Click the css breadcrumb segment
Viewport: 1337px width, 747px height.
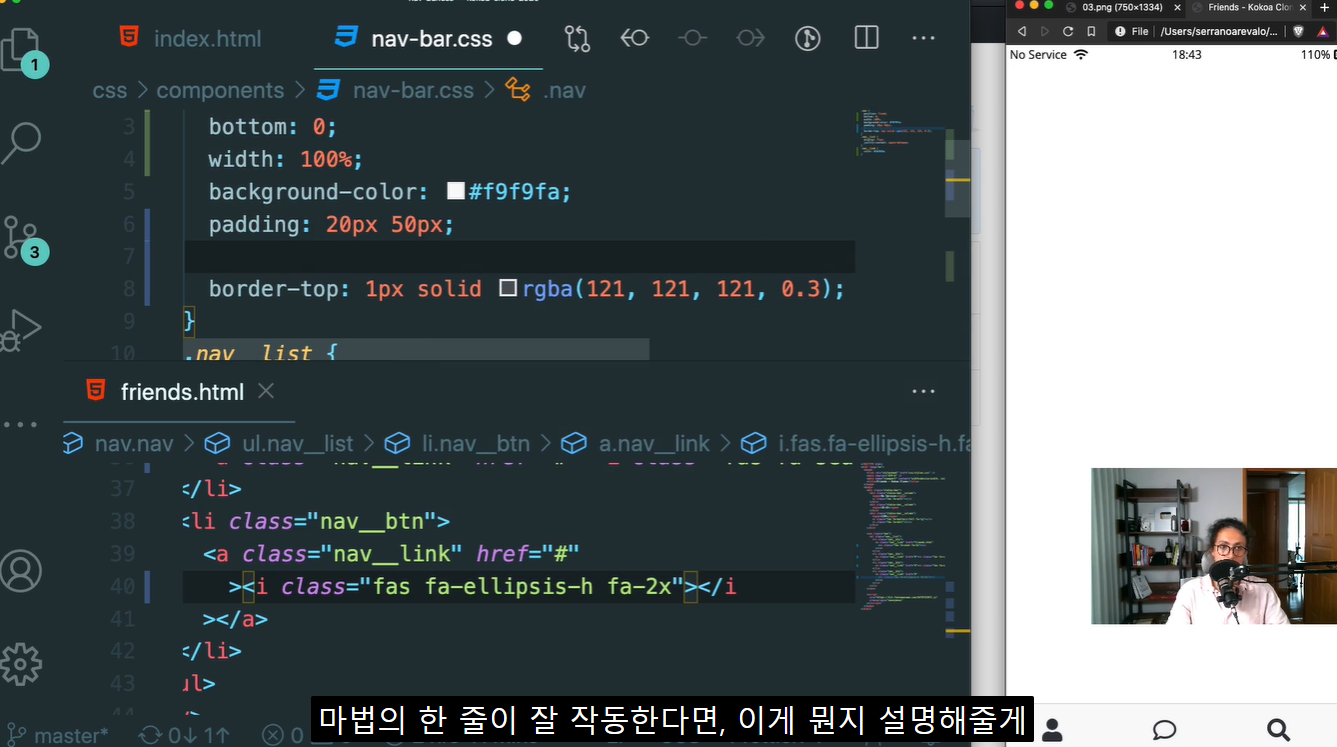pos(110,90)
